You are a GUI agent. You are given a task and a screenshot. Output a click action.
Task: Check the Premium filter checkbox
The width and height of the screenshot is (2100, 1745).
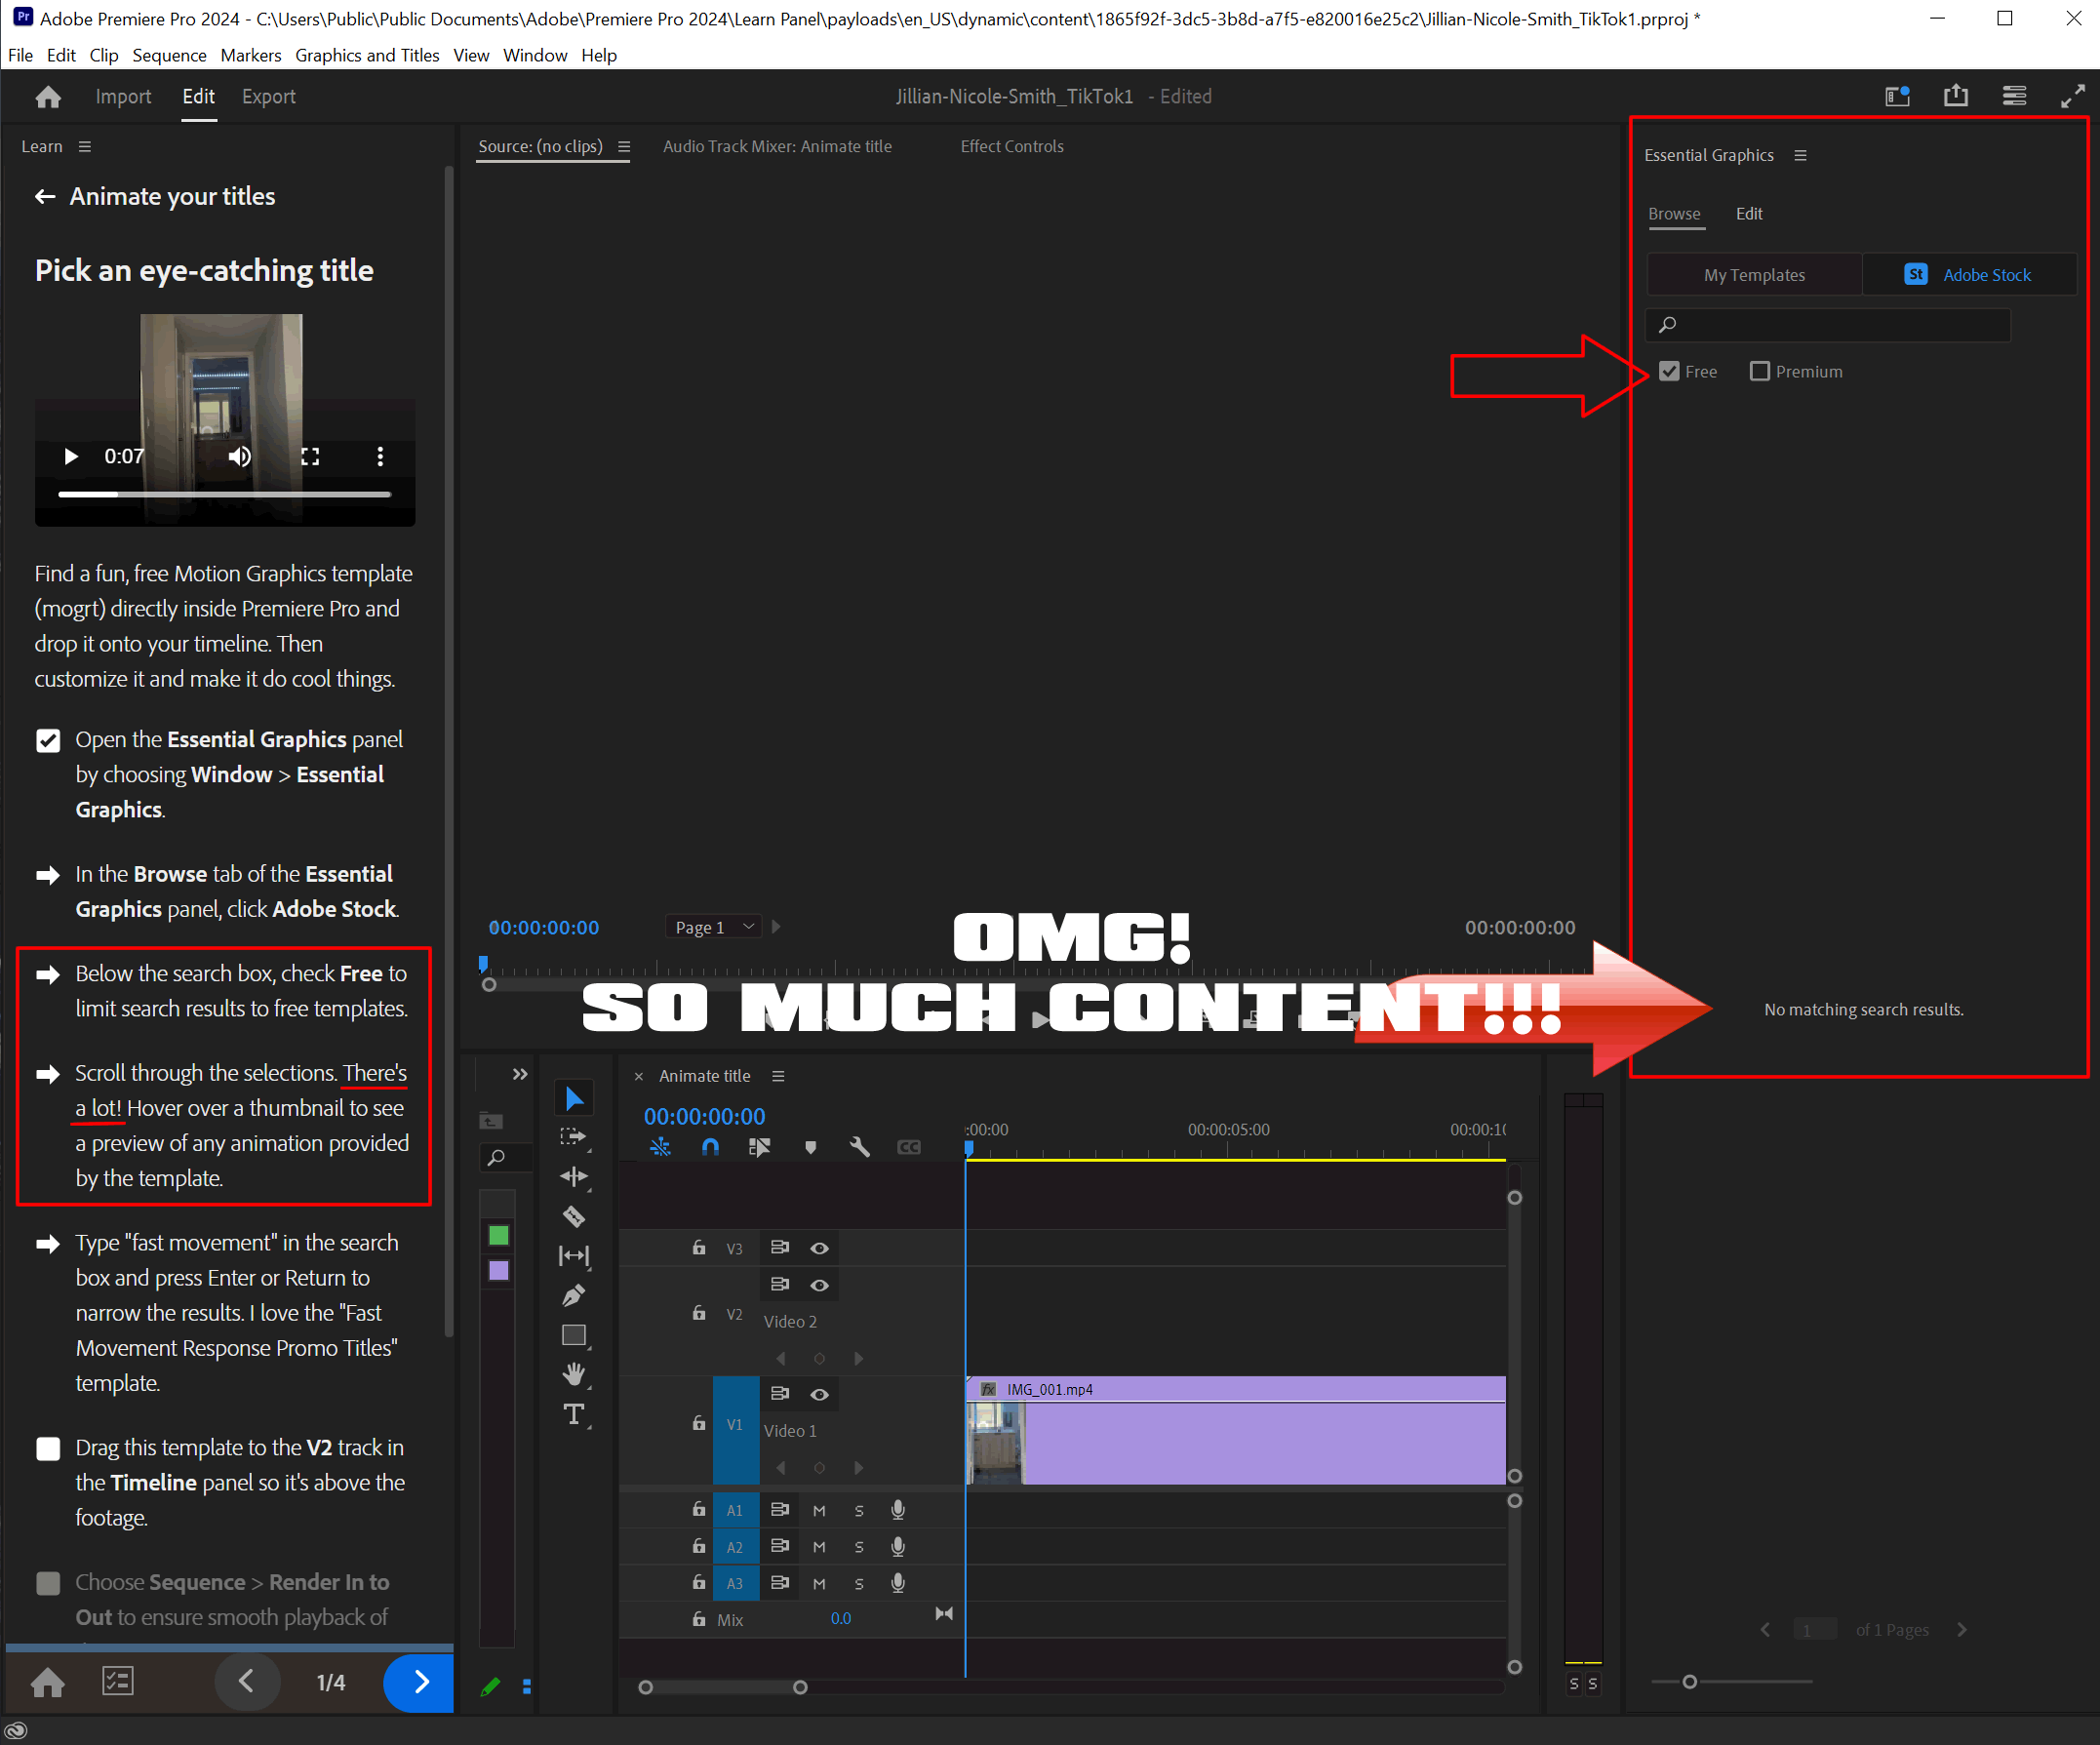coord(1760,371)
